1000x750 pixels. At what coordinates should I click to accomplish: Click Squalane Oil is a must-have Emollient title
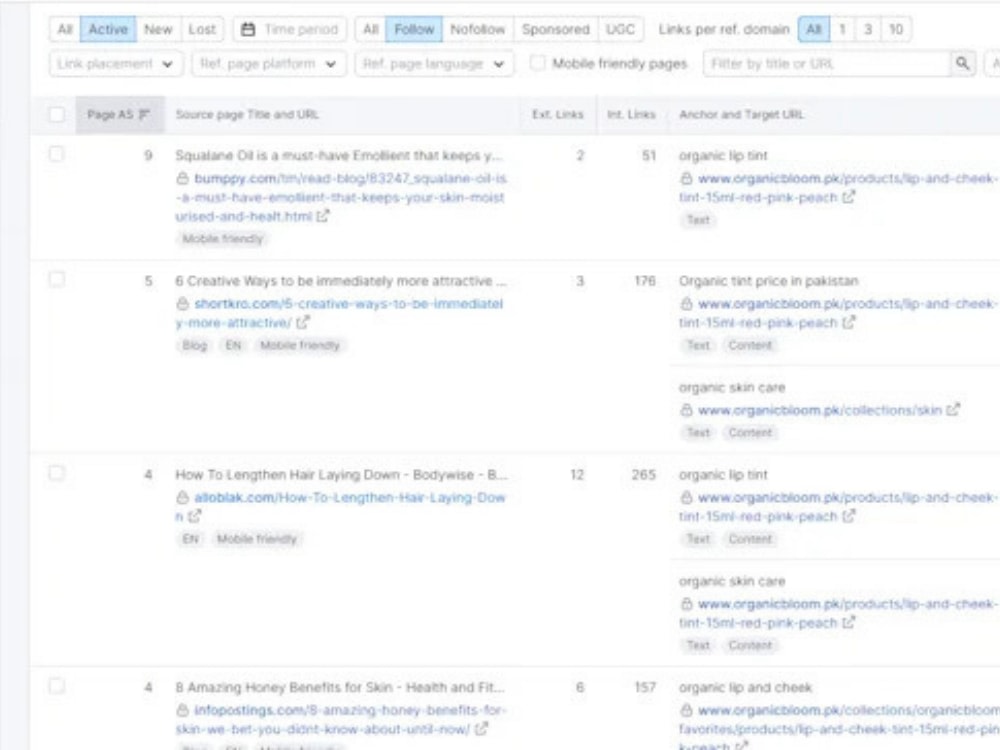pos(339,155)
